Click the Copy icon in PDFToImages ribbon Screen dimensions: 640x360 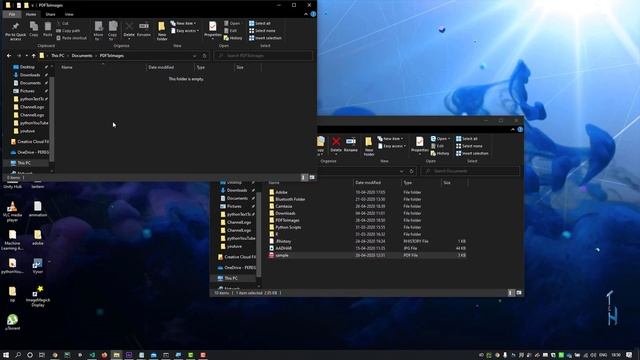[x=34, y=29]
